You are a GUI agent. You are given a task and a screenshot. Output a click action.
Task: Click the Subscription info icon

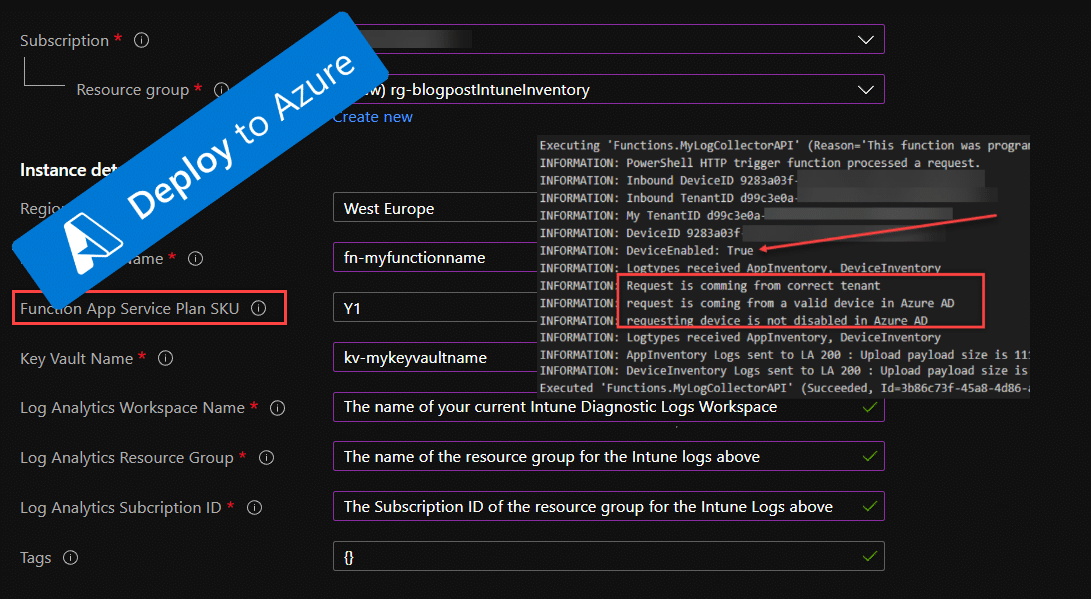[141, 40]
